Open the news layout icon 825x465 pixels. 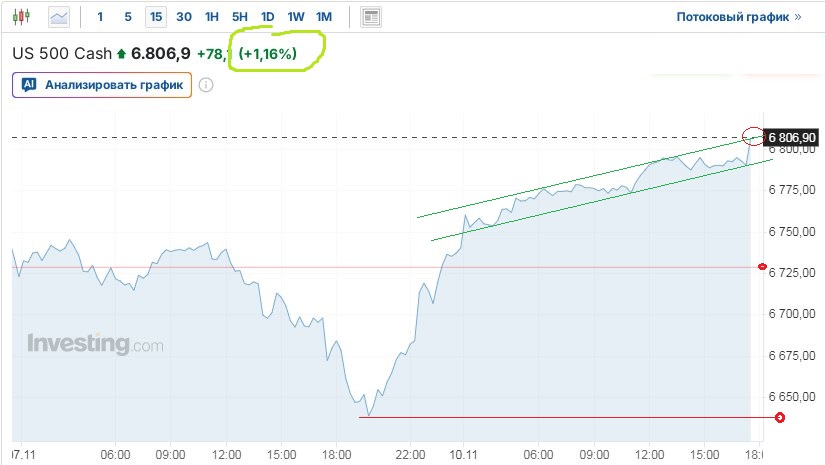click(371, 17)
